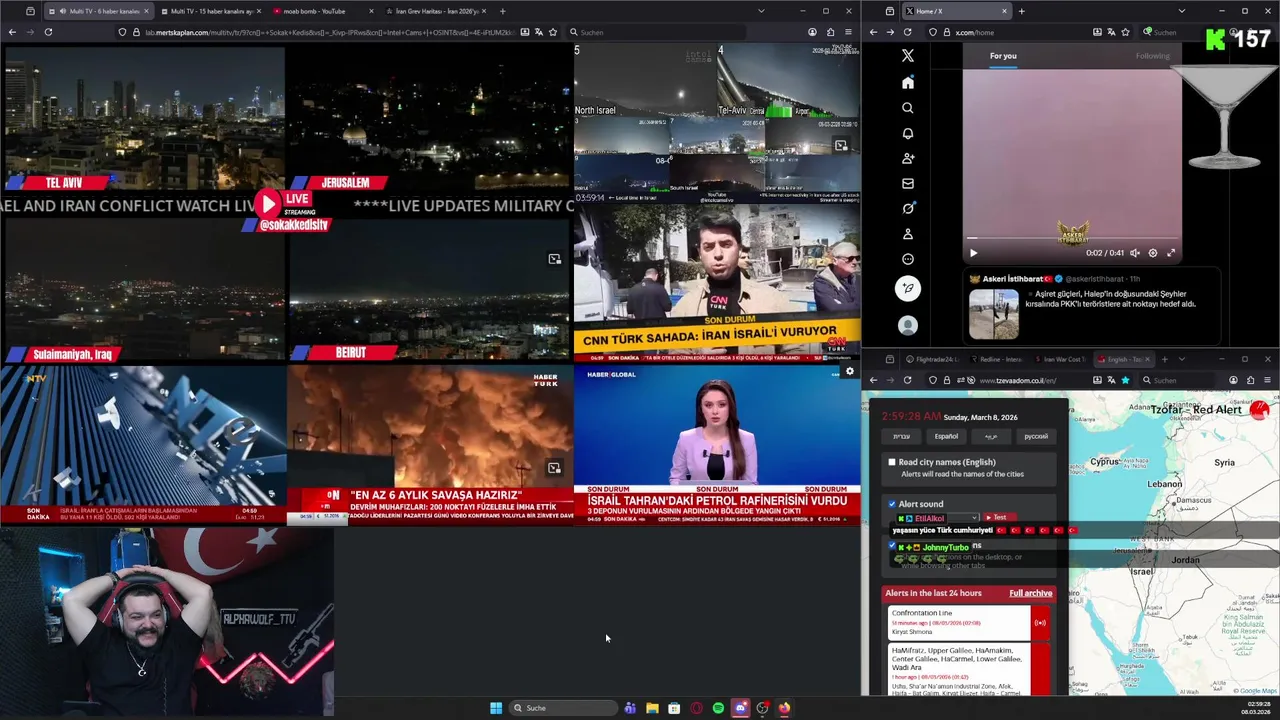Toggle 'Alert sound' checkbox

pos(892,504)
